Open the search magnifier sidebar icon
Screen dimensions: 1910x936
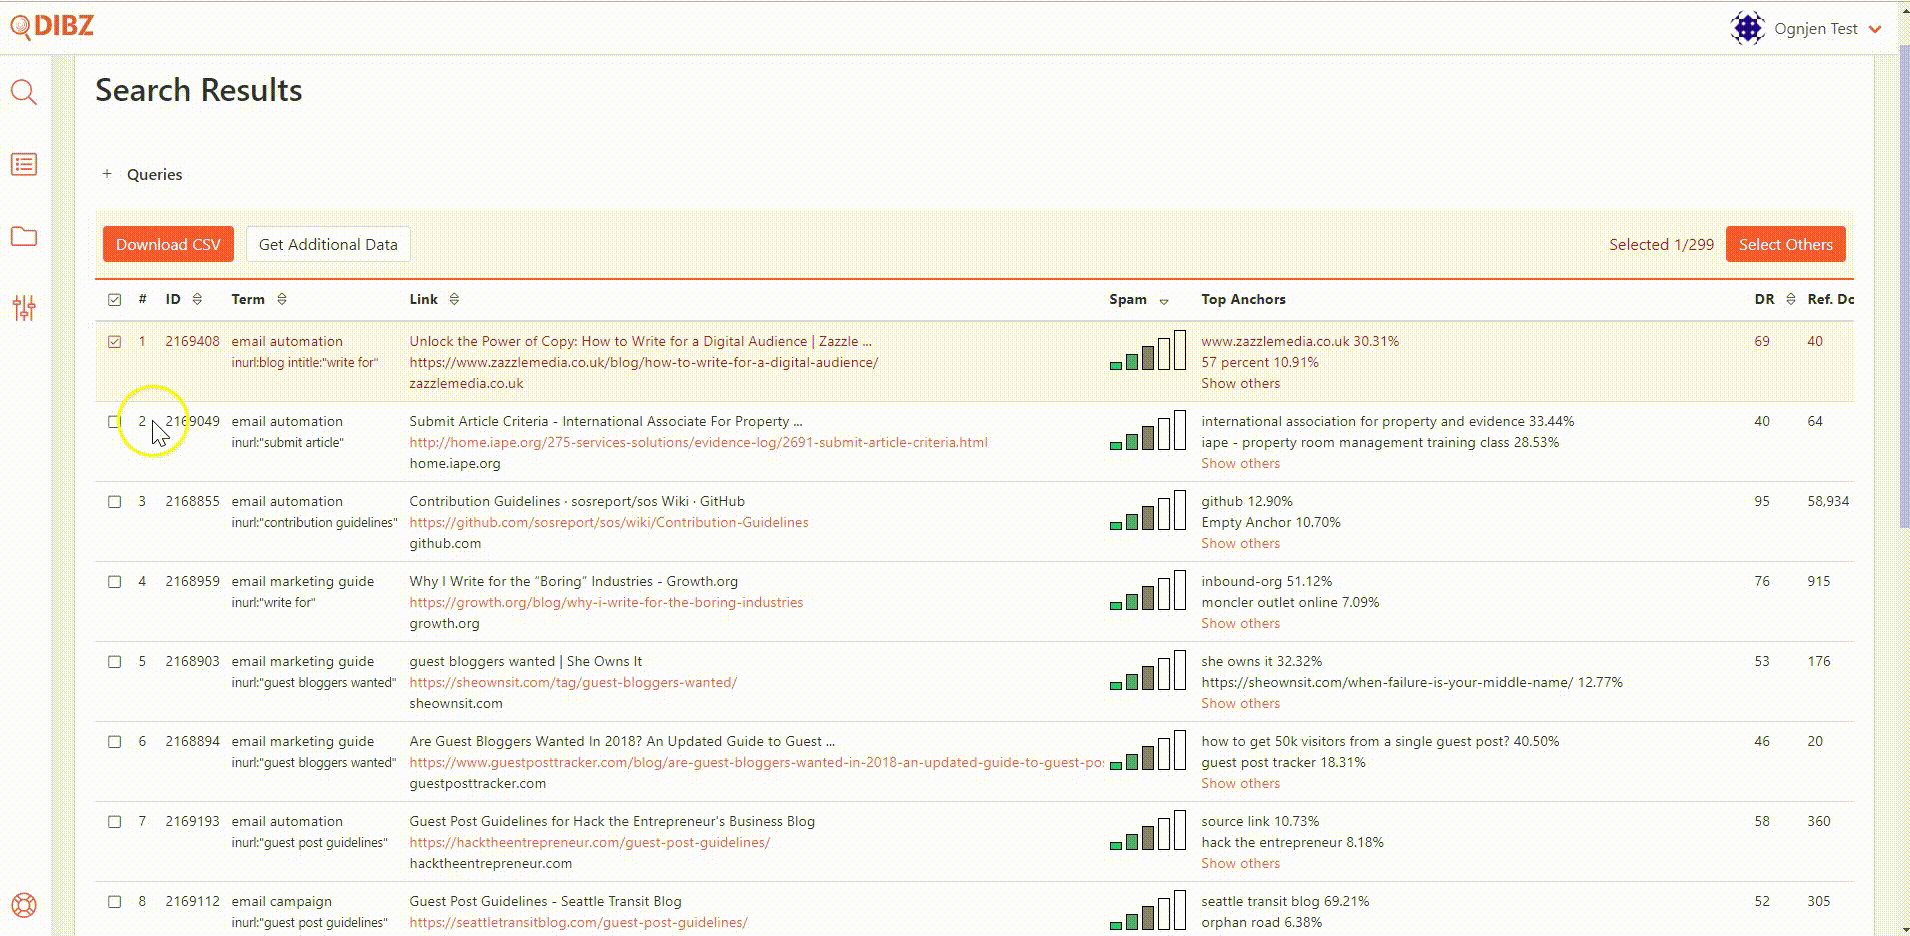tap(24, 93)
